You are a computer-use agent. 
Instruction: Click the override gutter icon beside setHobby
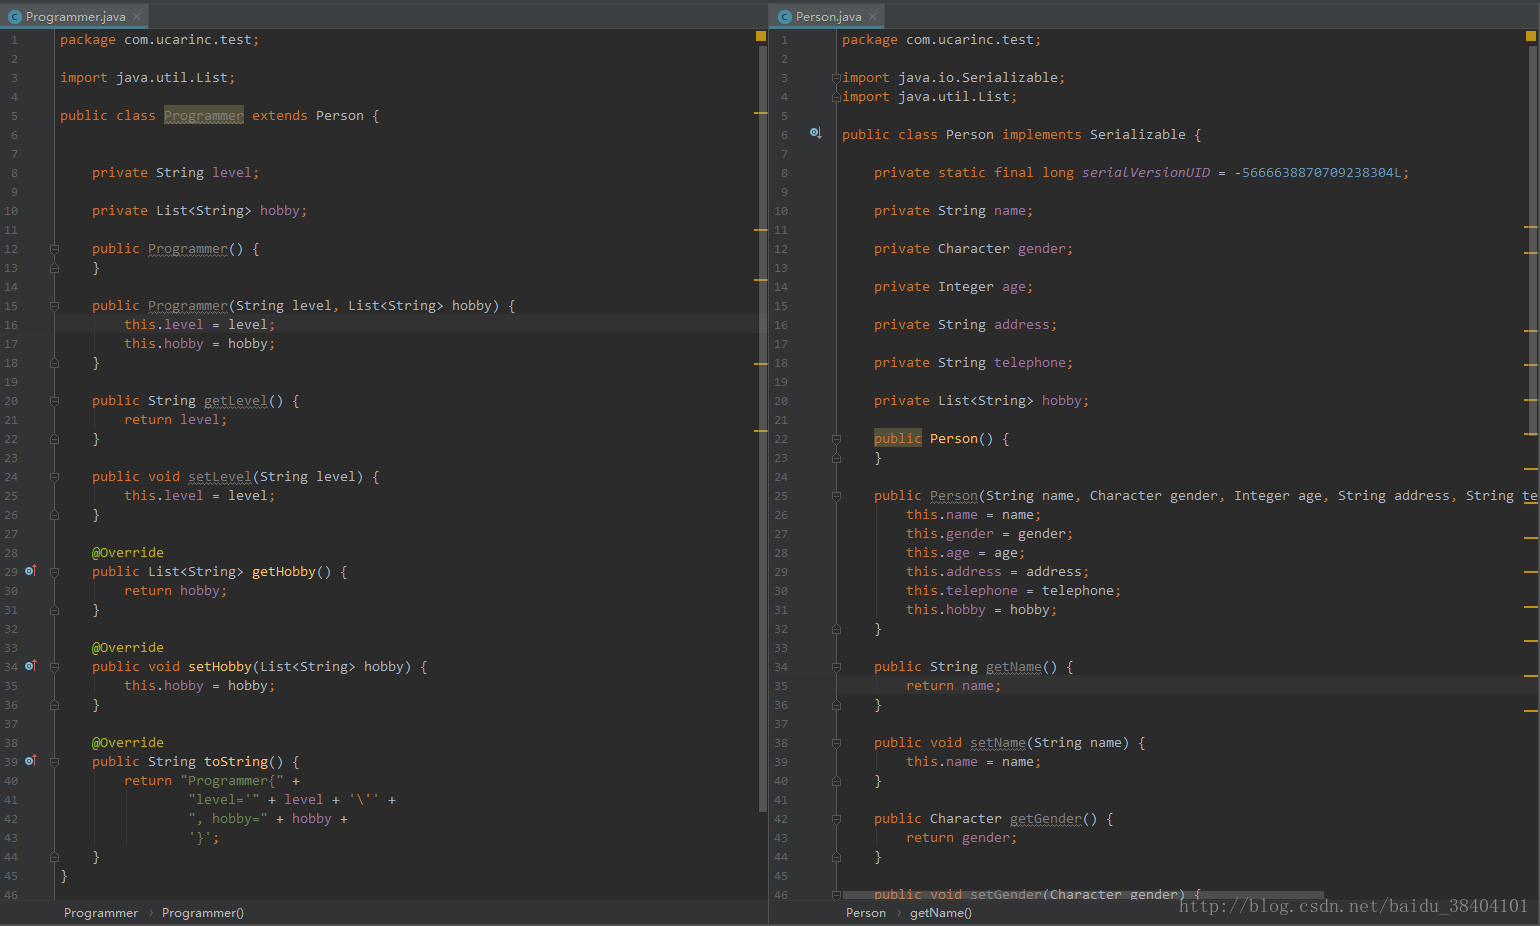[30, 666]
